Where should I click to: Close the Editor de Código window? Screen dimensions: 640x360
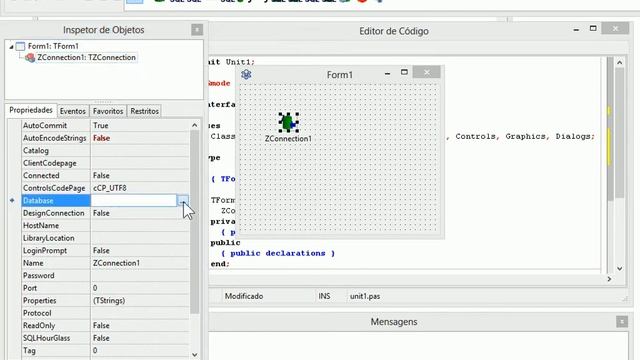pos(615,28)
